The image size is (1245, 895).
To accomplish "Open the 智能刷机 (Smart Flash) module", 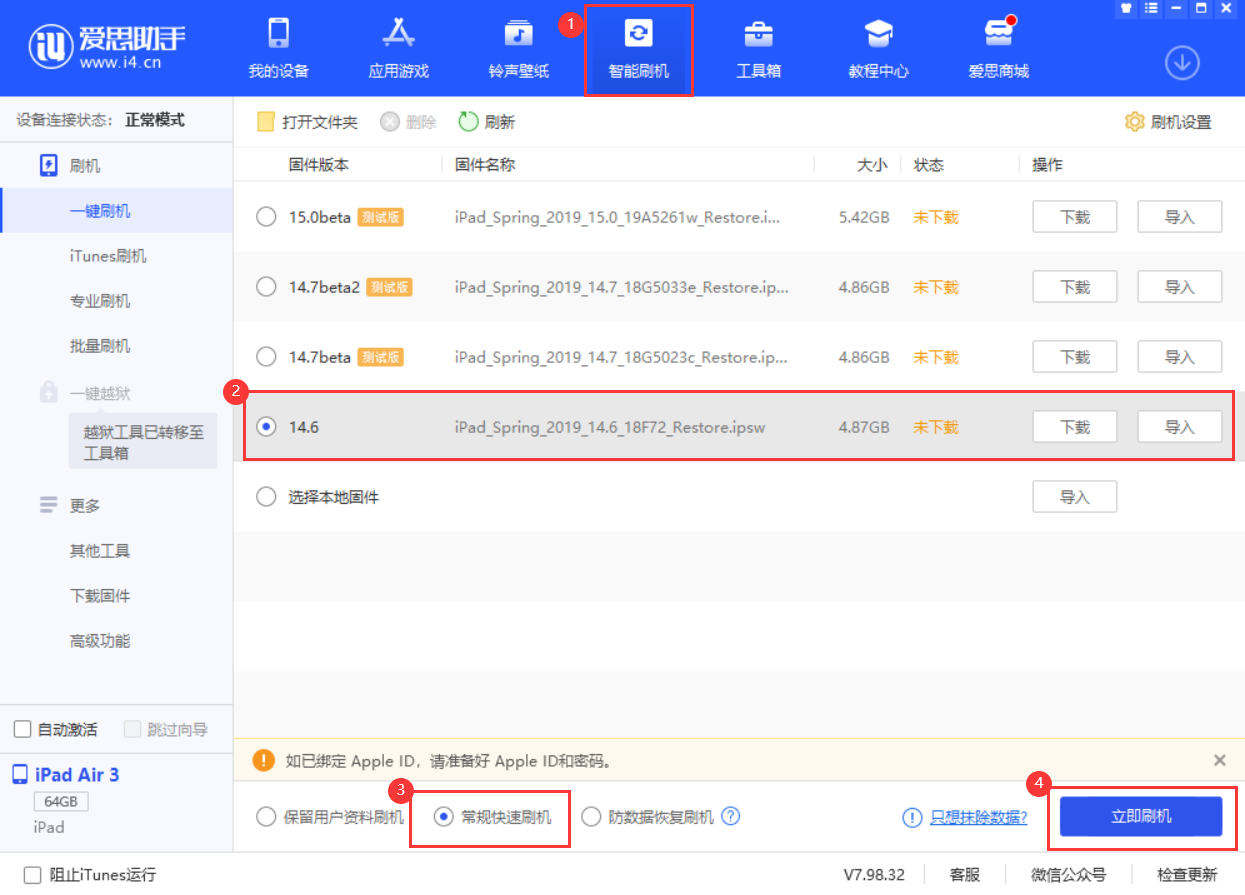I will (x=638, y=47).
